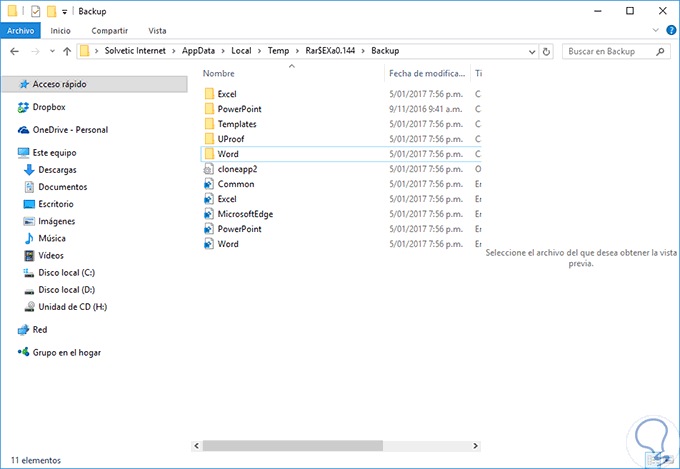The width and height of the screenshot is (680, 469).
Task: Open the Archivo ribbon tab
Action: (20, 31)
